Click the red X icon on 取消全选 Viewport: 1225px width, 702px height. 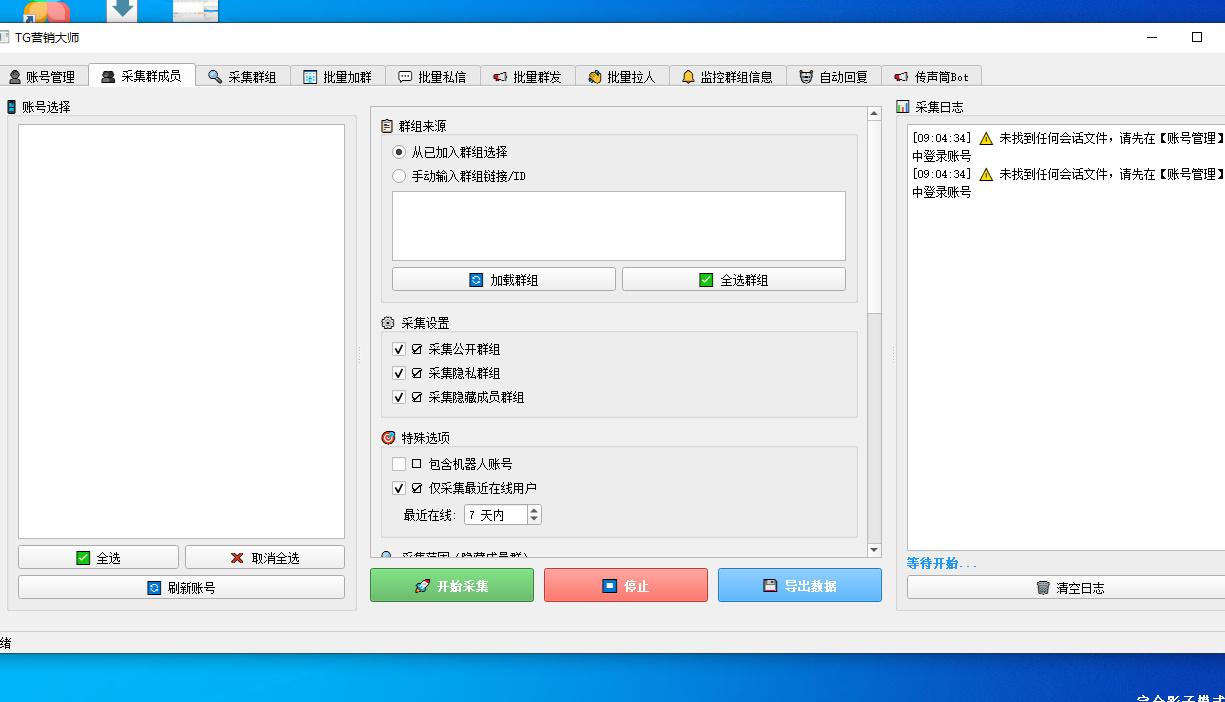tap(237, 558)
